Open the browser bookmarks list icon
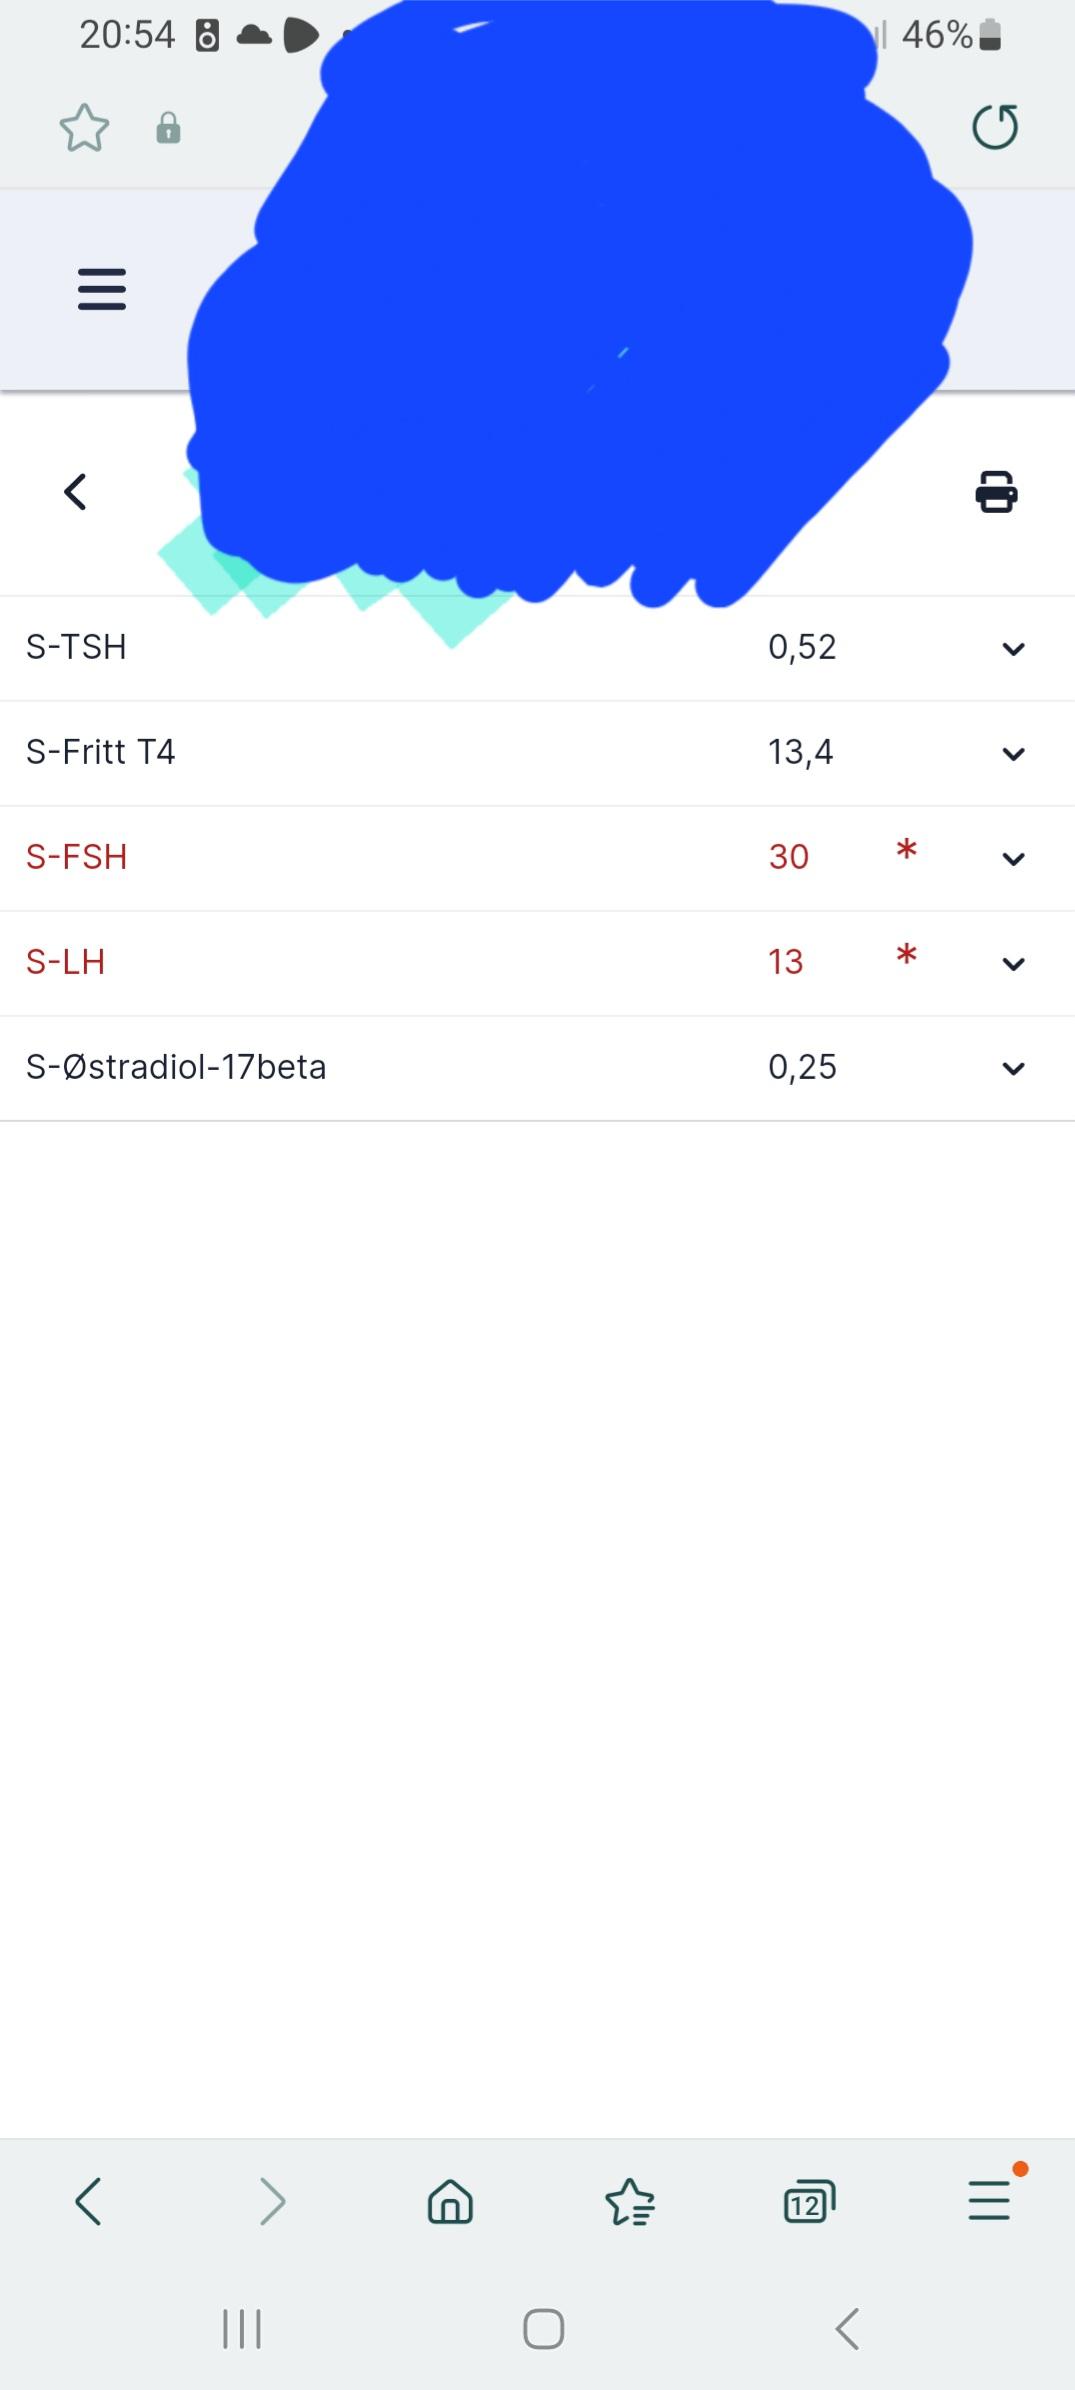This screenshot has width=1075, height=2390. click(x=630, y=2201)
